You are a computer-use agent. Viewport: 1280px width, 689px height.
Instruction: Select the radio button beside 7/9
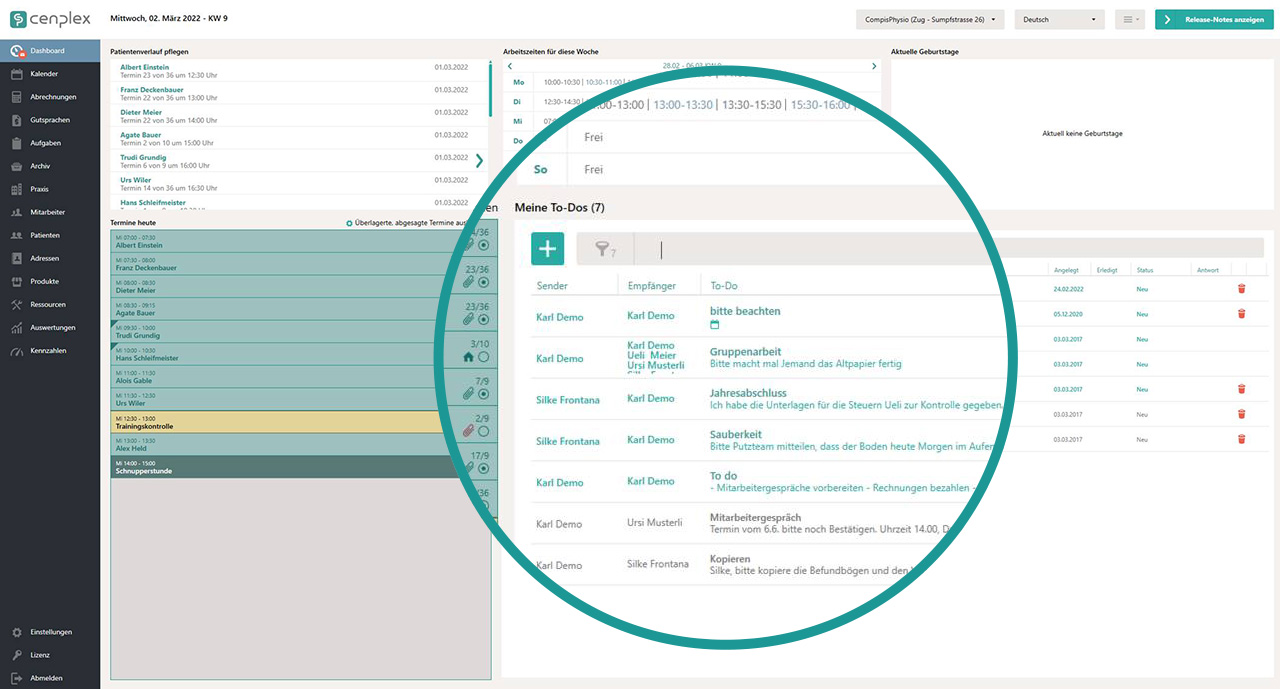484,394
